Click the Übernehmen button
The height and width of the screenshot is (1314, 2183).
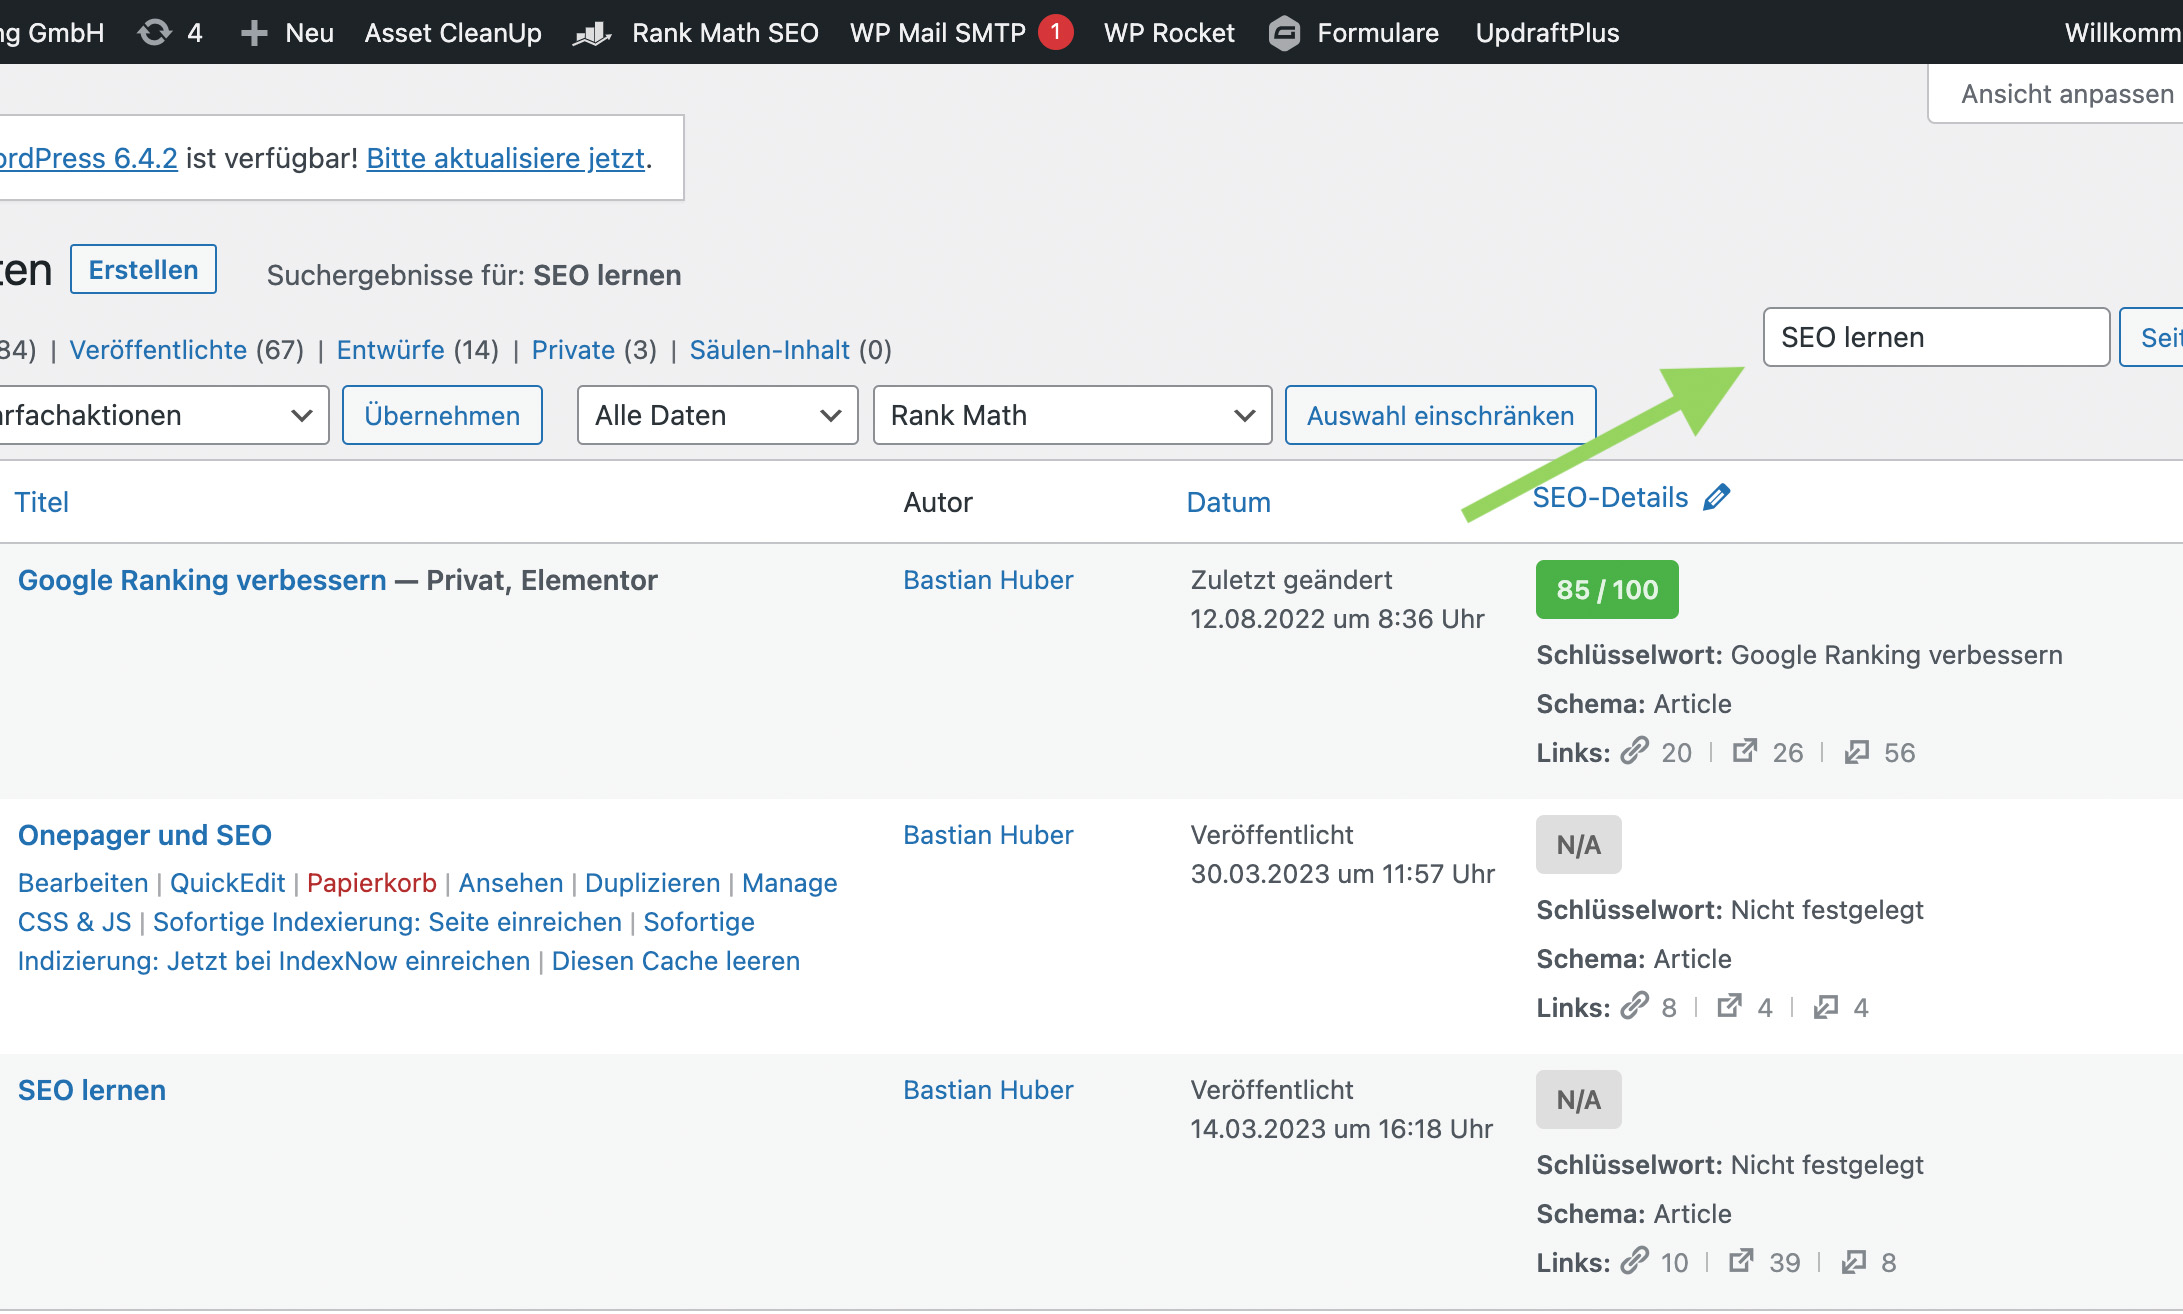tap(442, 415)
